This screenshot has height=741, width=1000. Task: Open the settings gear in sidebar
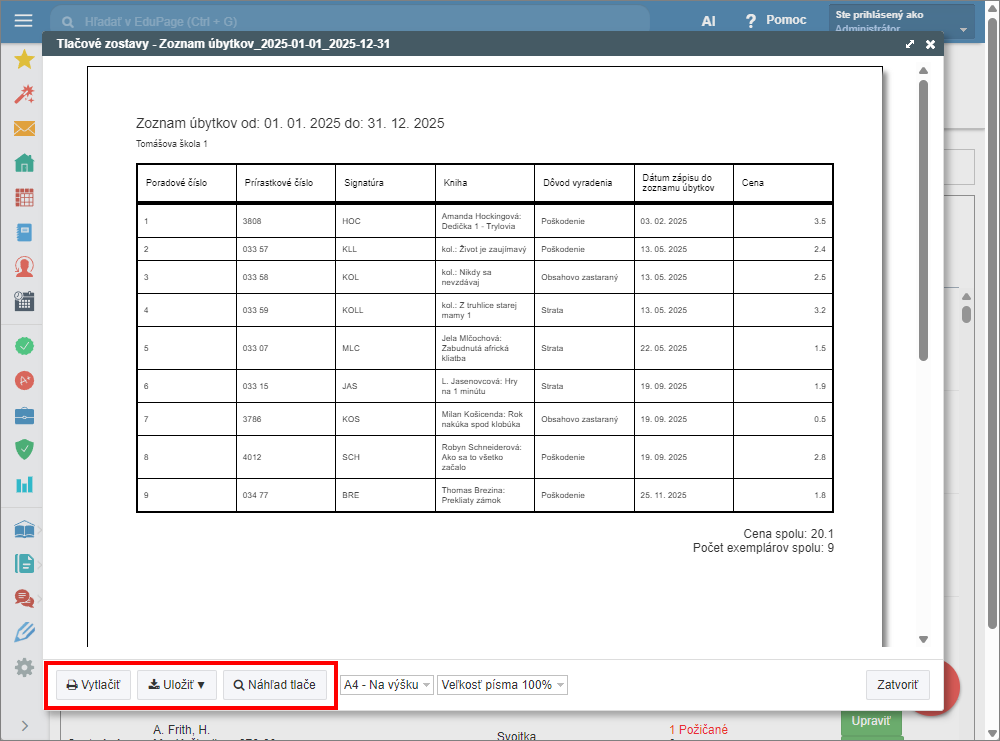tap(24, 666)
